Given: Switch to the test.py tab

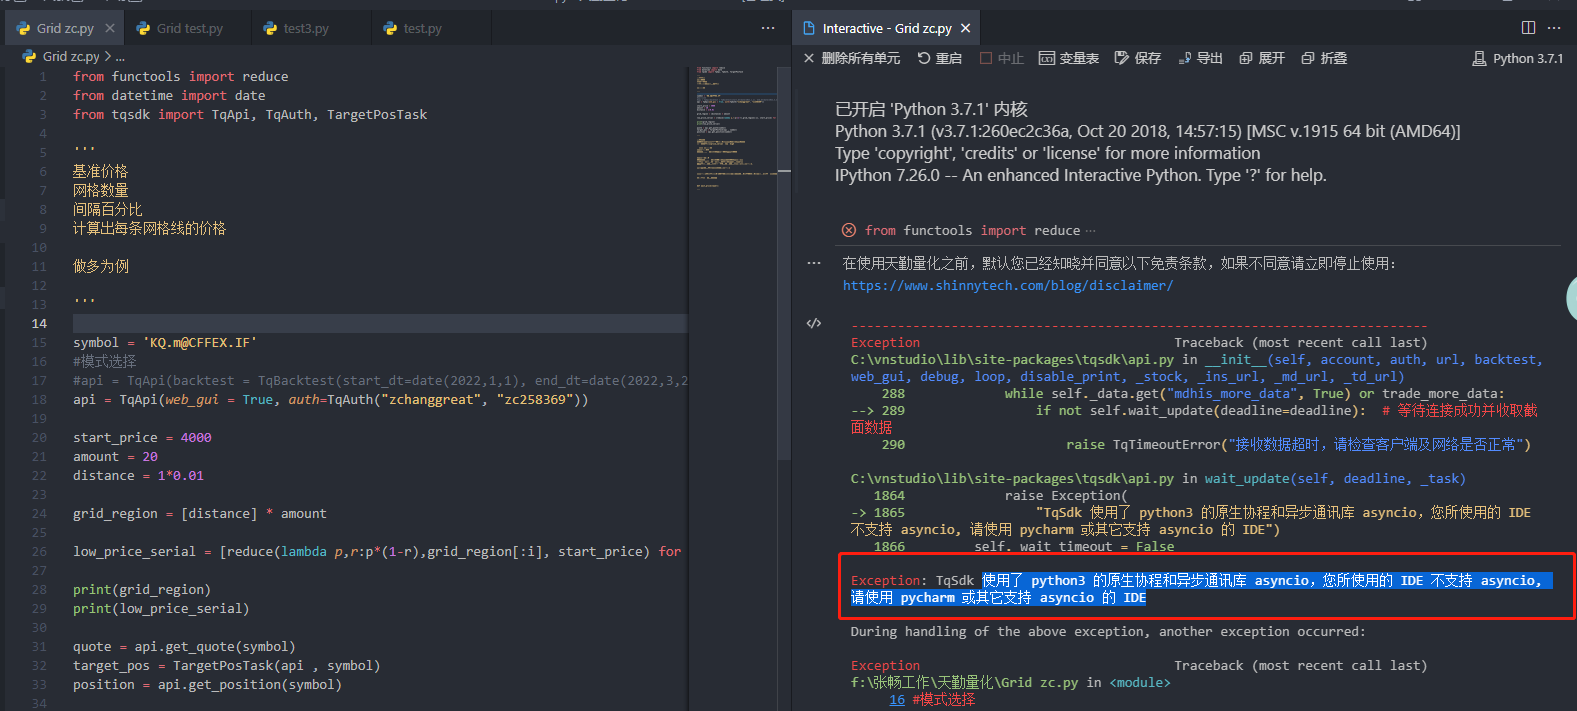Looking at the screenshot, I should click(x=422, y=28).
